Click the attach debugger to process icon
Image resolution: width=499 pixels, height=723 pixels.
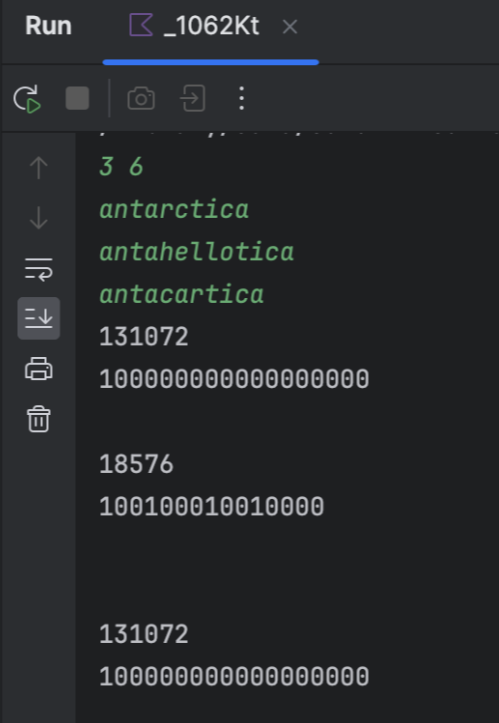192,98
